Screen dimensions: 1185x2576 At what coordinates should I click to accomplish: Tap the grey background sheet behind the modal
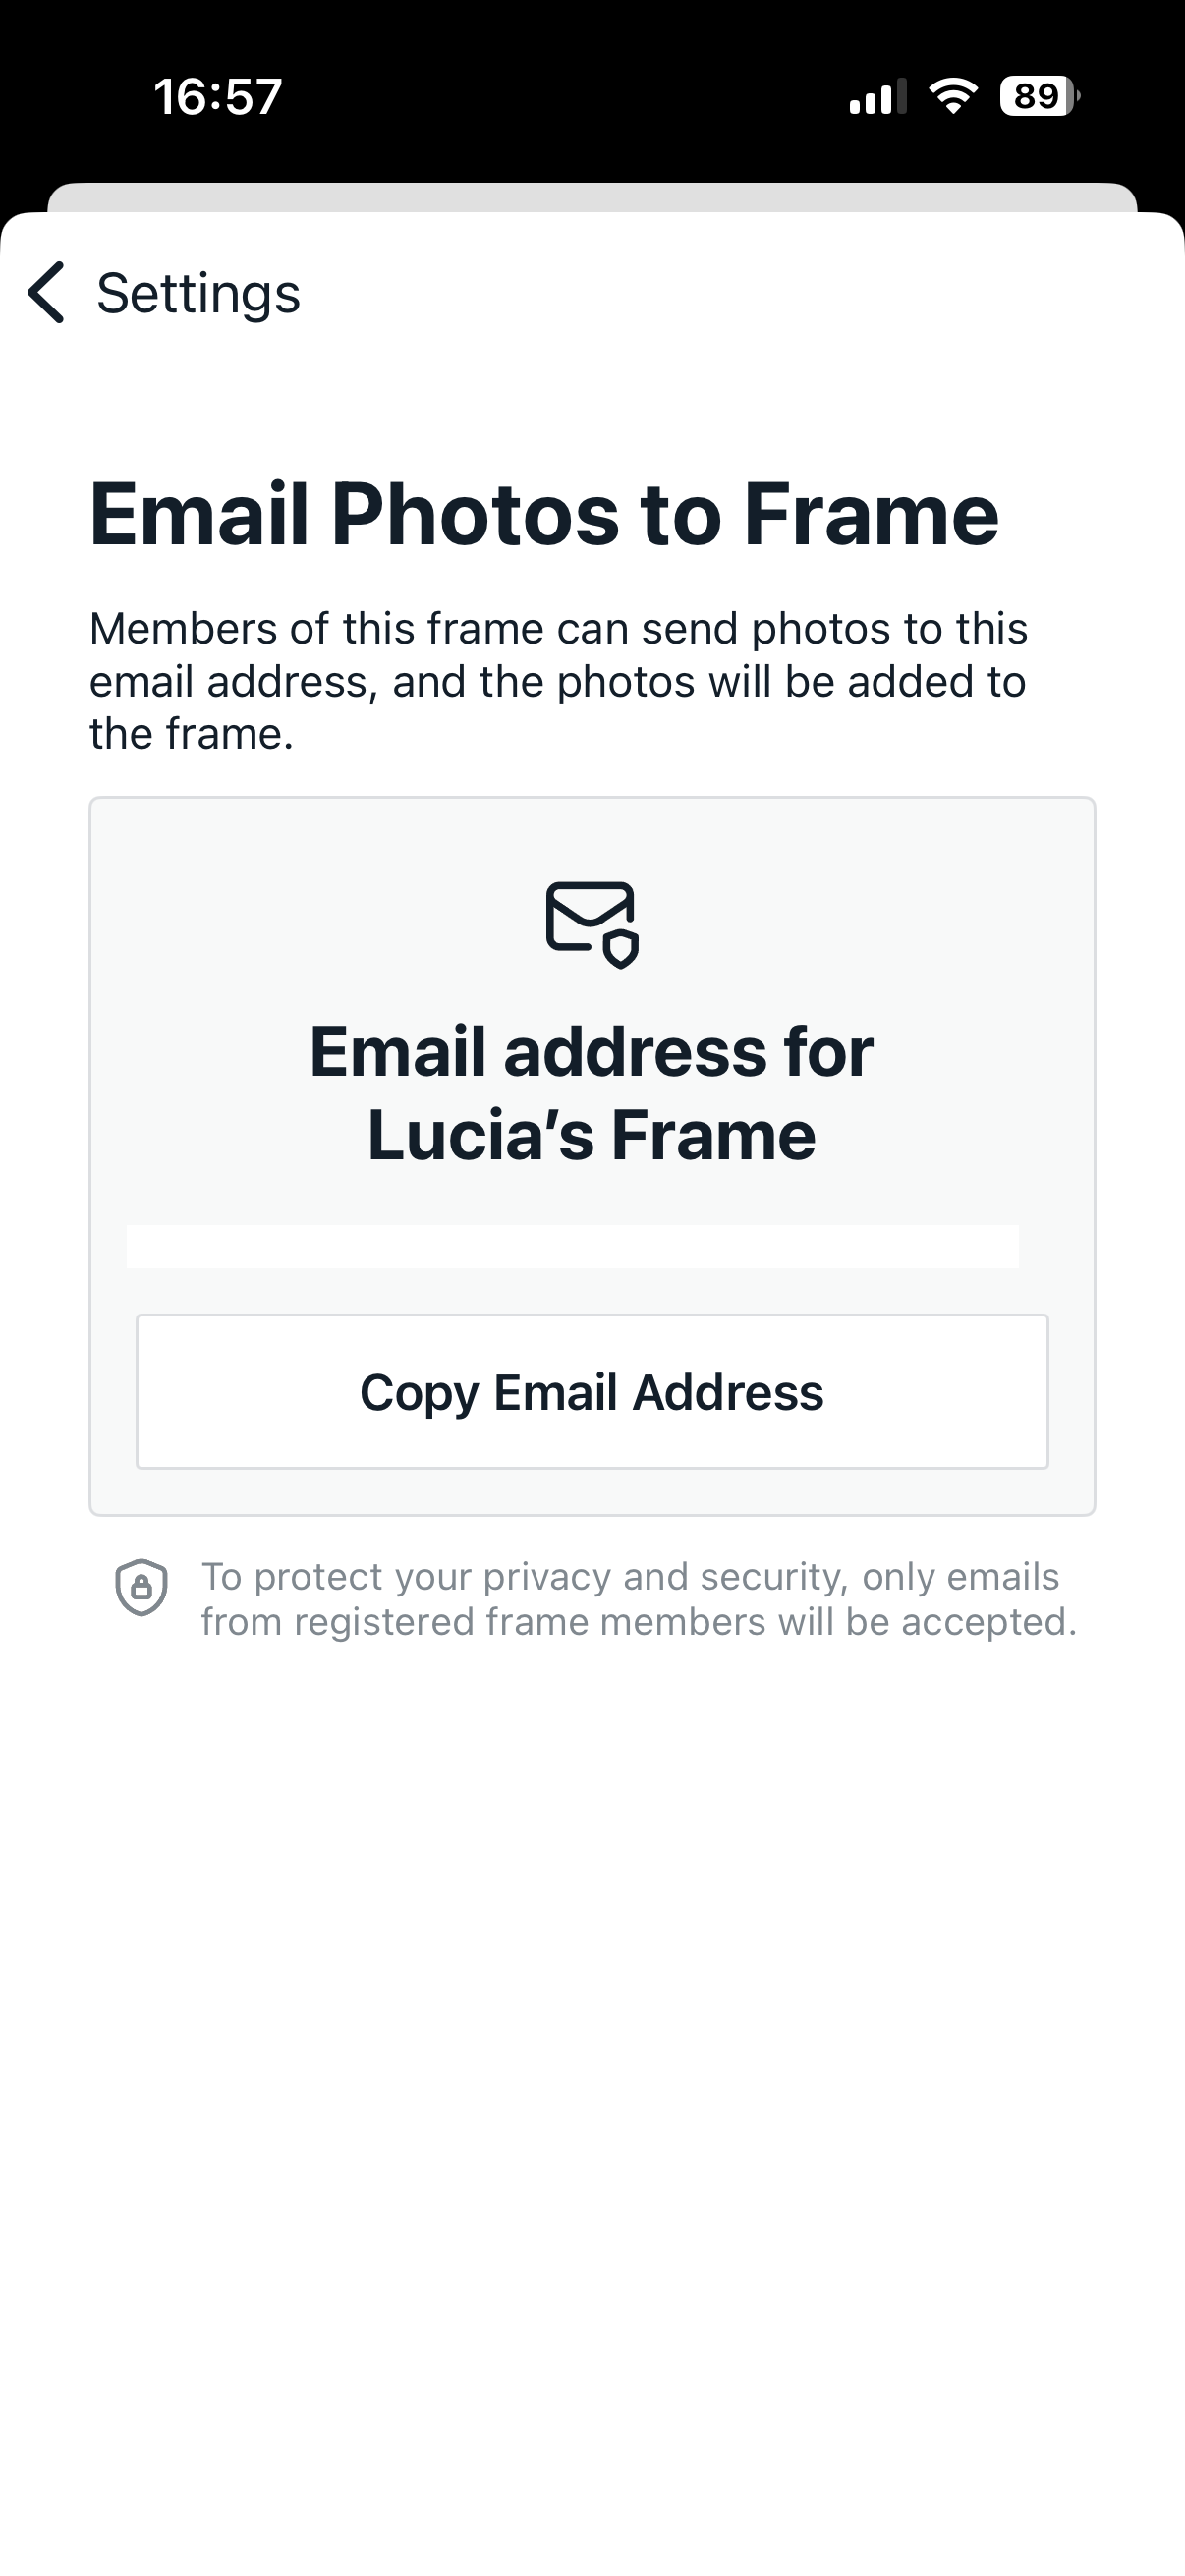point(592,196)
